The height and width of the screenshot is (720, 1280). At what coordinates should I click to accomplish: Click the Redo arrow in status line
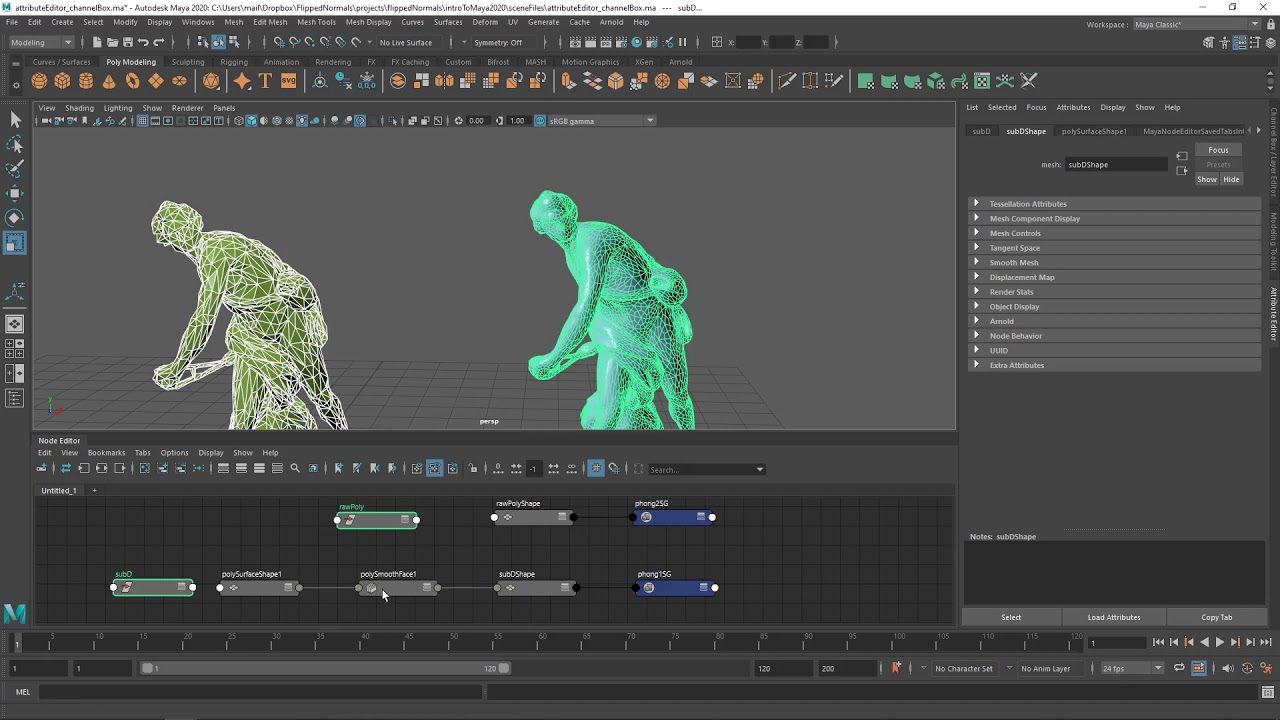[158, 42]
